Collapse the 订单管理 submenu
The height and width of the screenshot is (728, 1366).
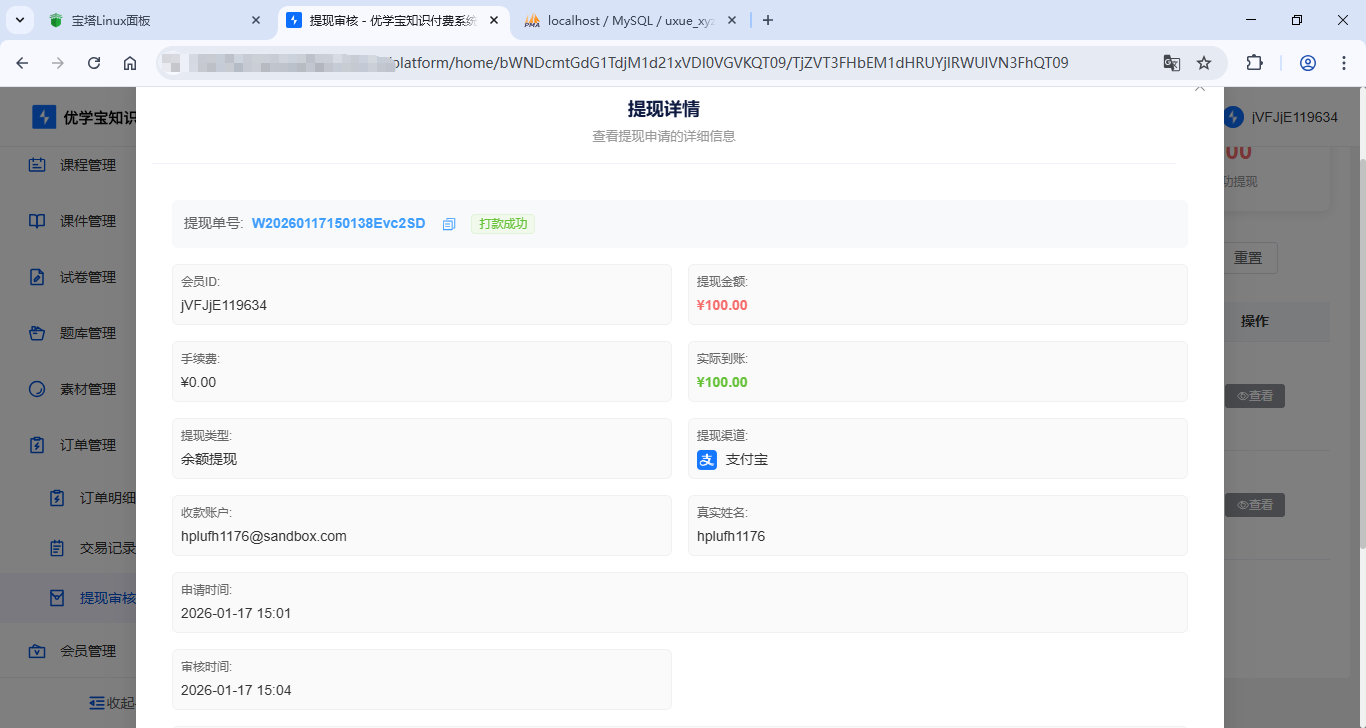pos(36,444)
